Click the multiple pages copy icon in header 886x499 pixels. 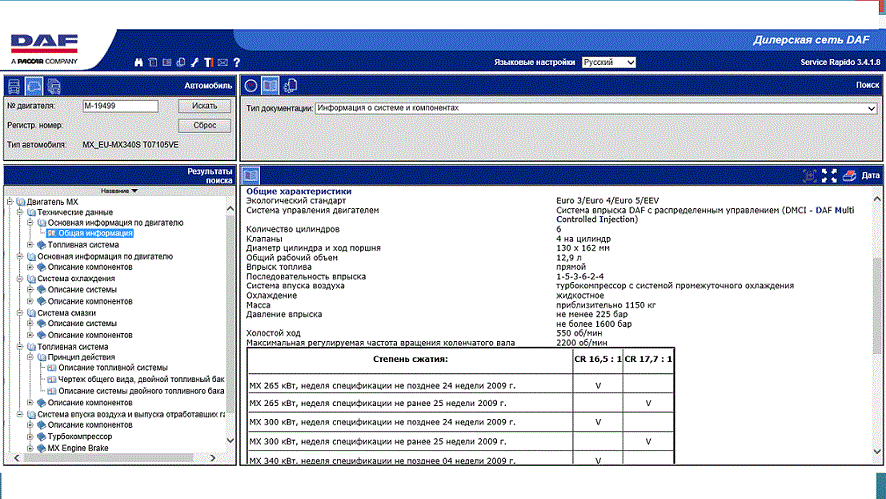181,62
